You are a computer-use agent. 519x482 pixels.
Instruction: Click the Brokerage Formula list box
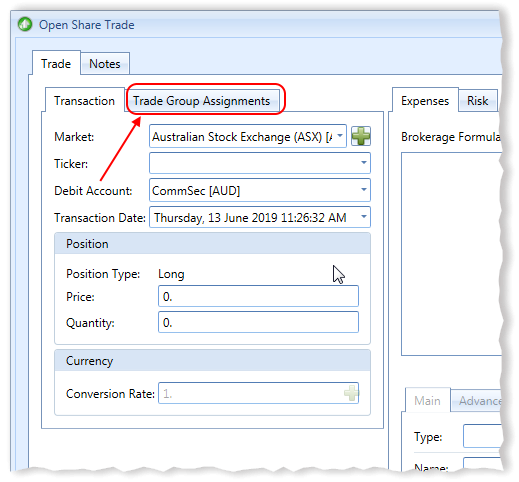[452, 254]
